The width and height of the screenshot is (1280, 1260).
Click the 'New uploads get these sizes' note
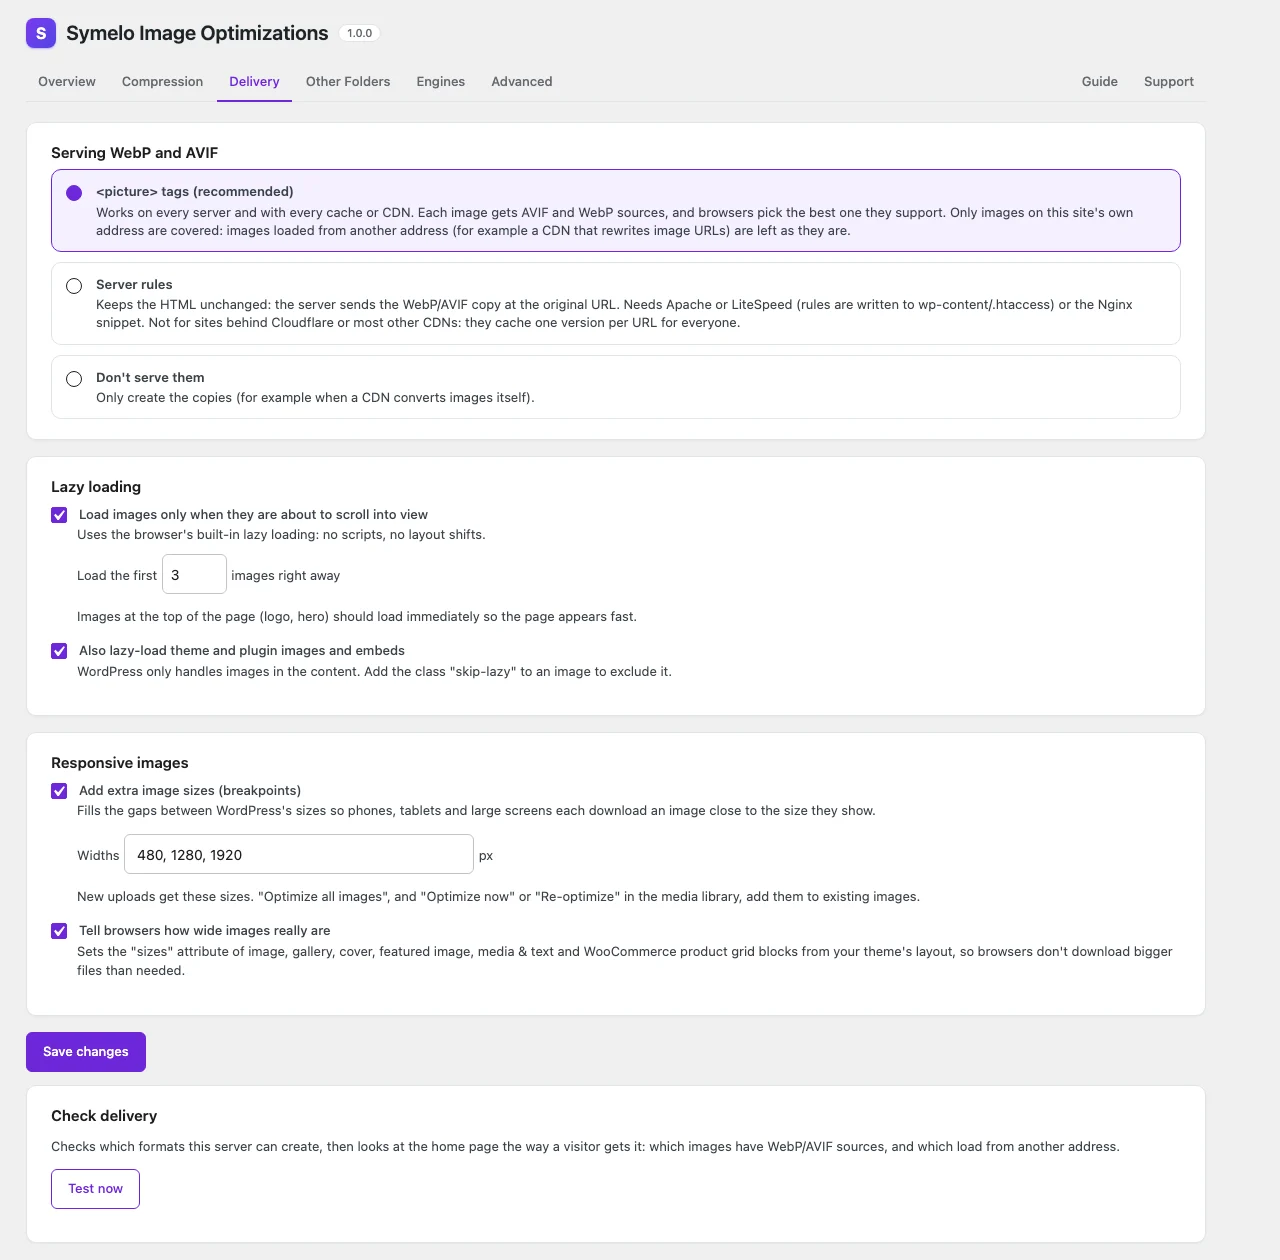[x=498, y=897]
